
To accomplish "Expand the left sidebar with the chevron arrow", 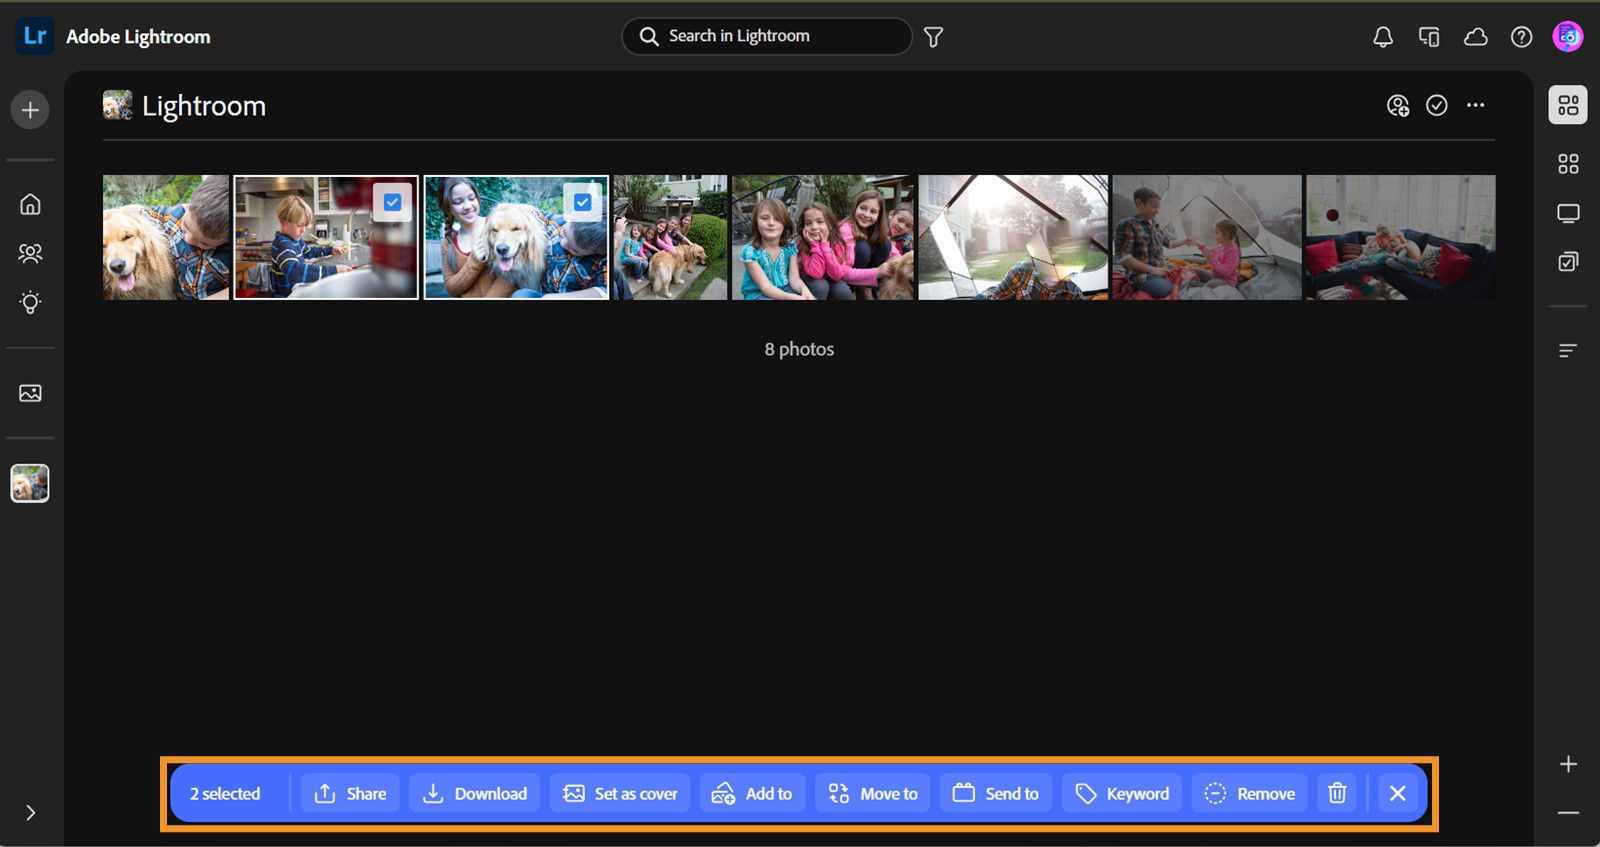I will pyautogui.click(x=30, y=812).
